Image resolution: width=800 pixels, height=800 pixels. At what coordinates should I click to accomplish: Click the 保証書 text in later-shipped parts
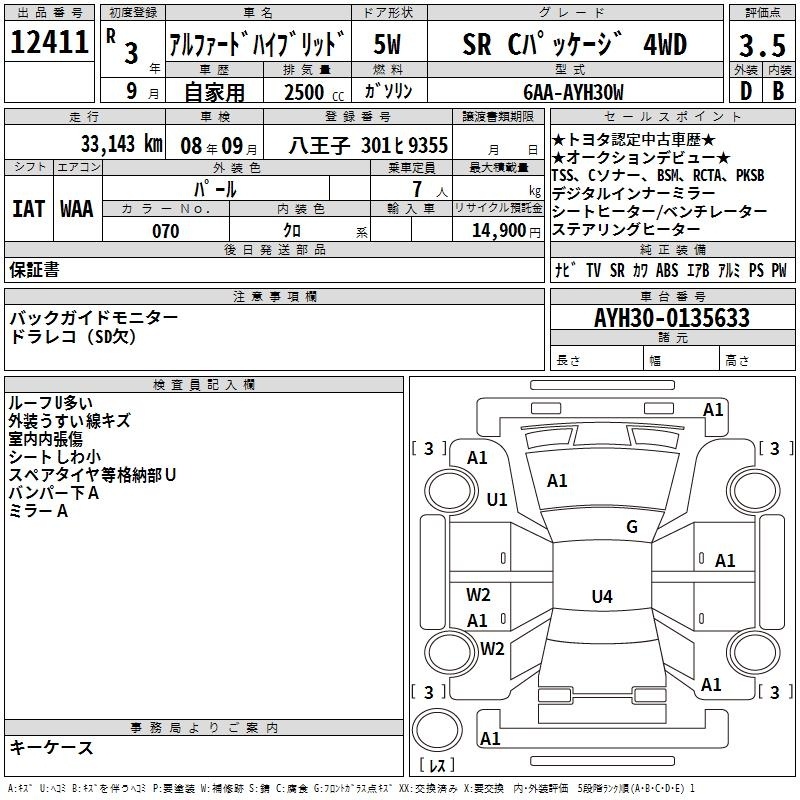(34, 269)
